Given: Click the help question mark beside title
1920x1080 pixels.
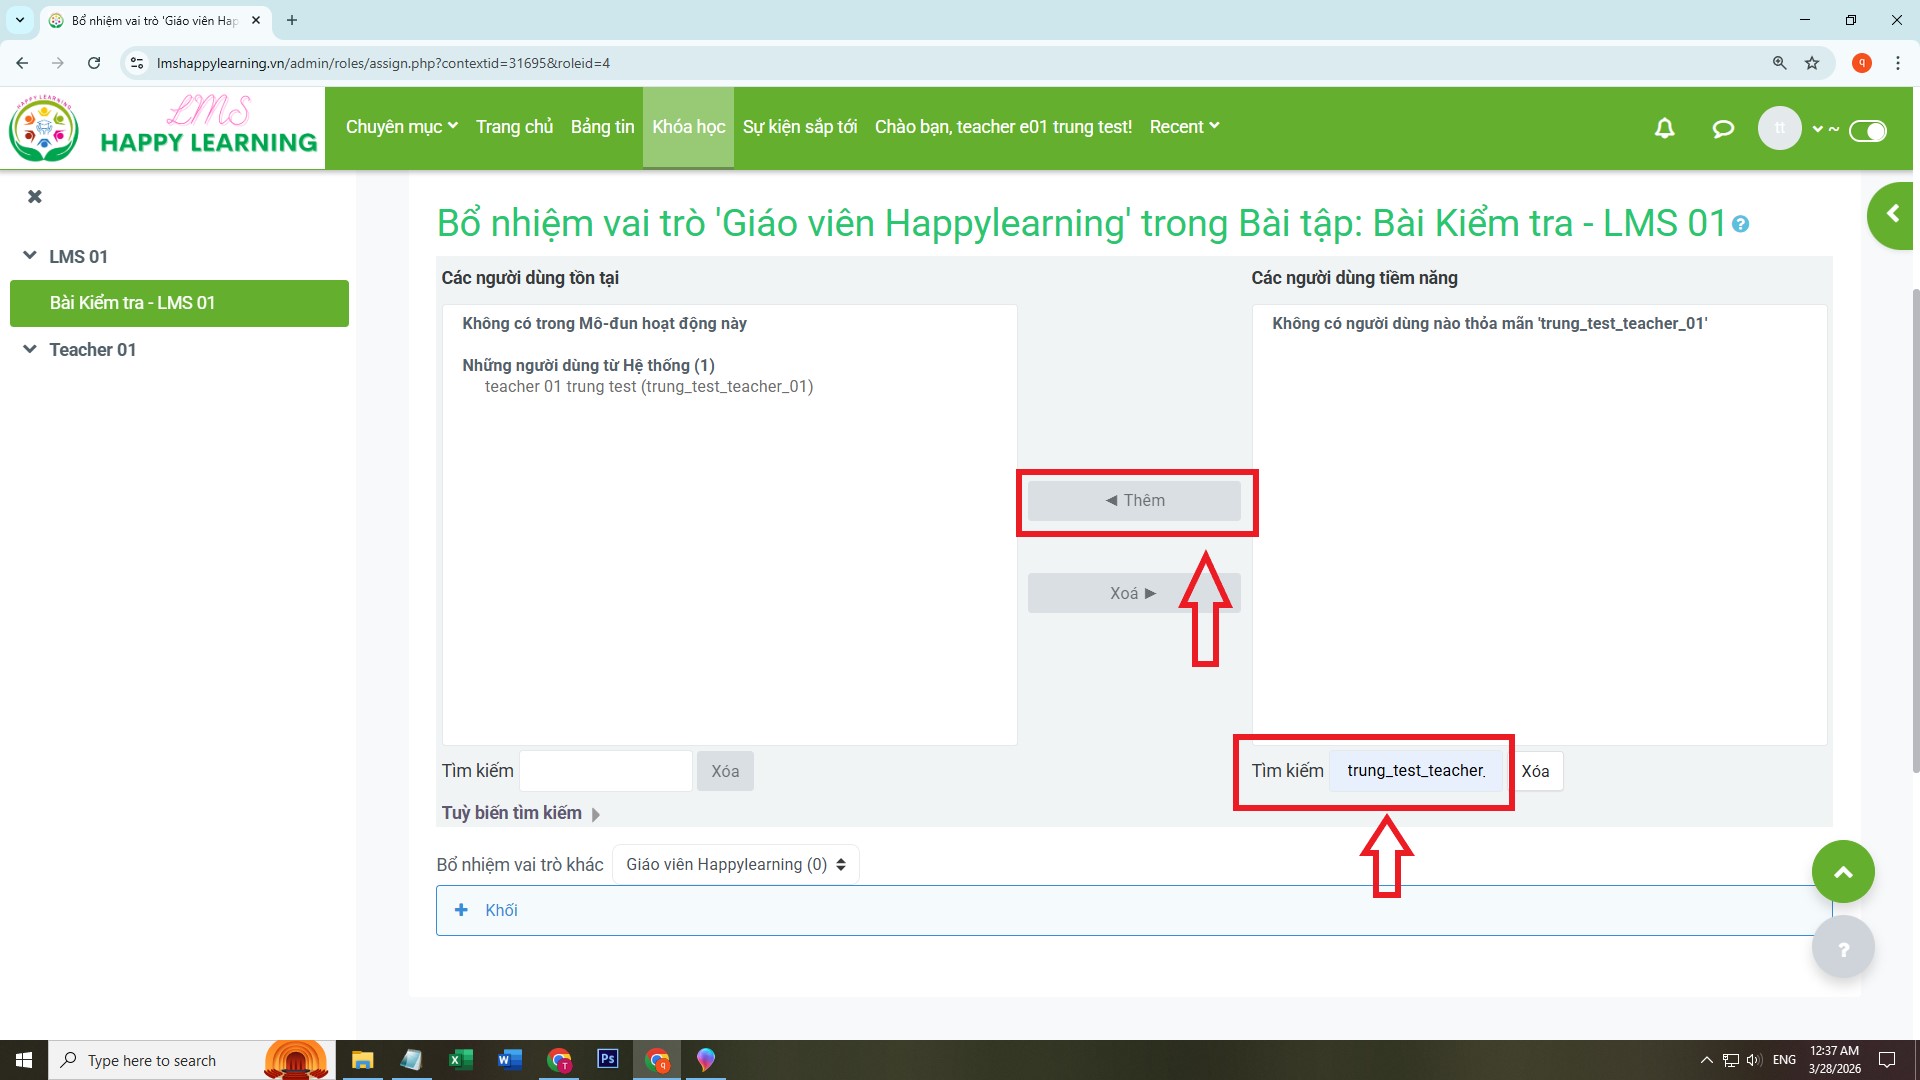Looking at the screenshot, I should 1740,224.
